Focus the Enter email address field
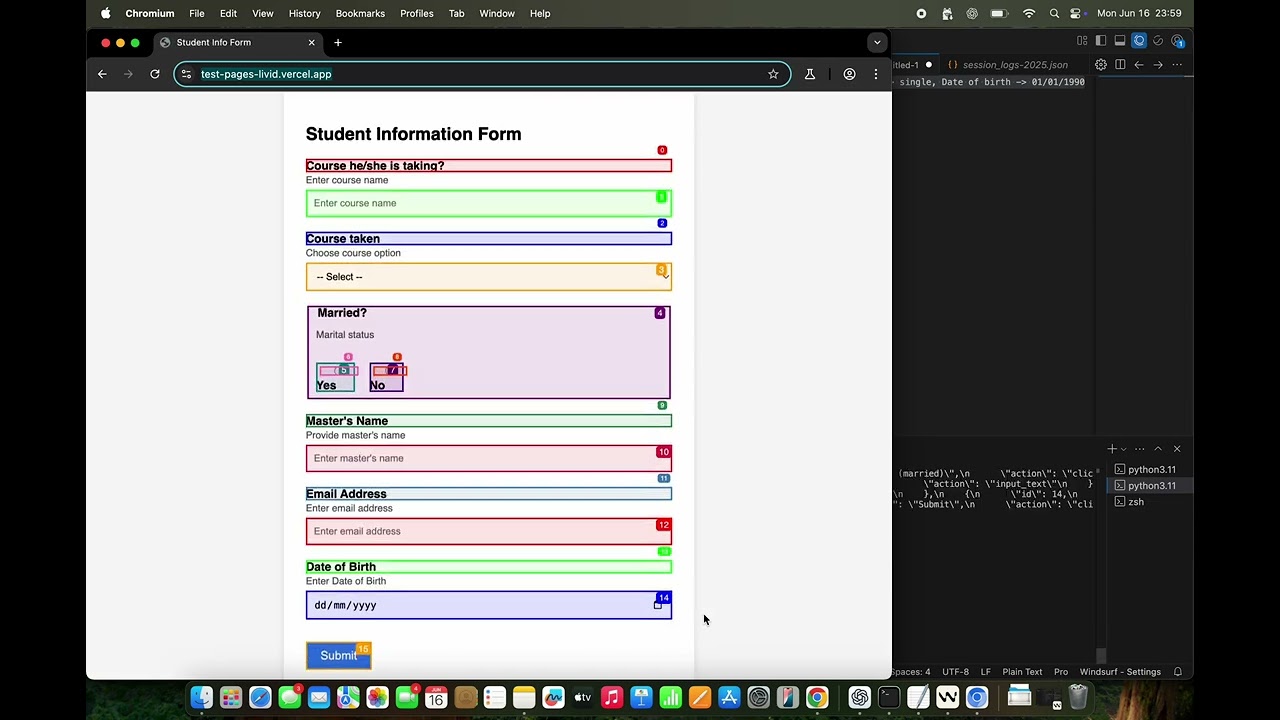The width and height of the screenshot is (1280, 720). 489,531
